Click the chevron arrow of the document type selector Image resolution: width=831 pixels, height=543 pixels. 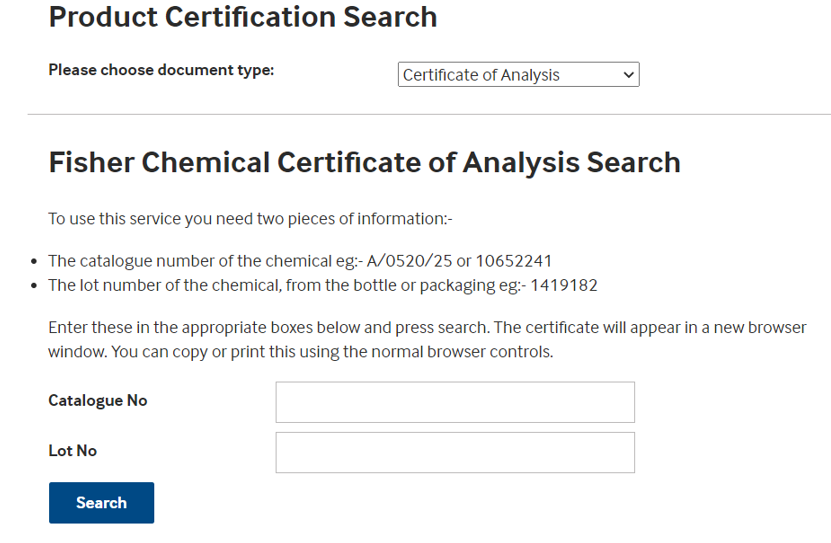click(x=628, y=75)
